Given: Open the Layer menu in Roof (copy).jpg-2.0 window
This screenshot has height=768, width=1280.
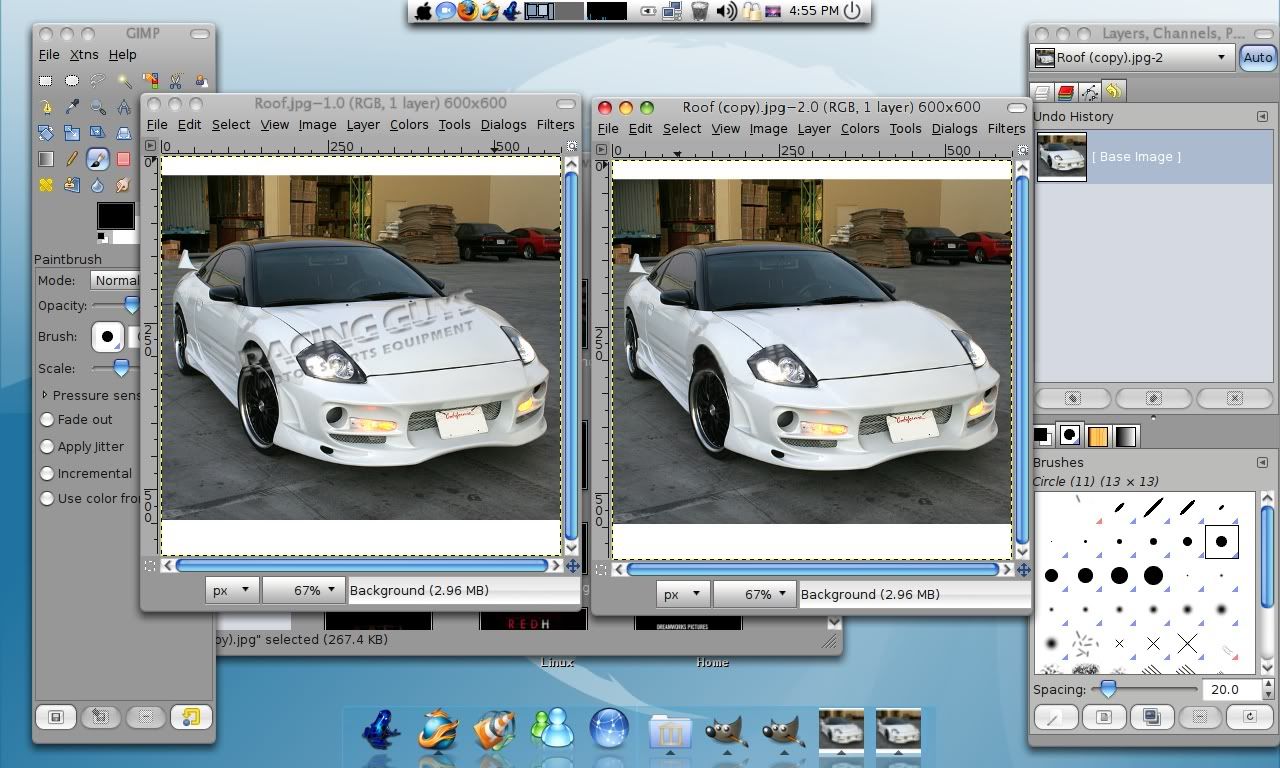Looking at the screenshot, I should pos(814,129).
